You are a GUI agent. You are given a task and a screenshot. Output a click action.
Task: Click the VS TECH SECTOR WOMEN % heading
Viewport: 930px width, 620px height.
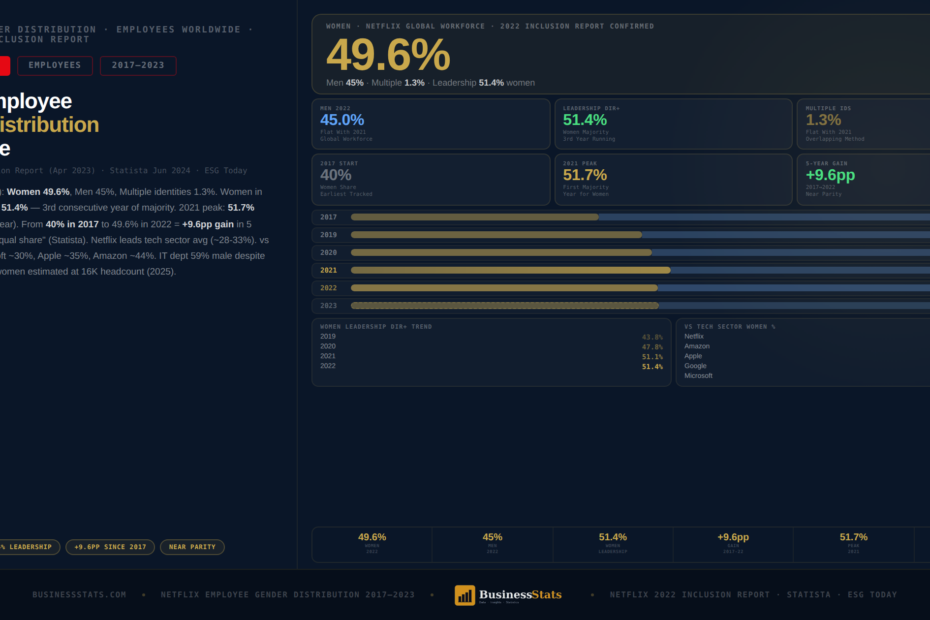tap(730, 326)
